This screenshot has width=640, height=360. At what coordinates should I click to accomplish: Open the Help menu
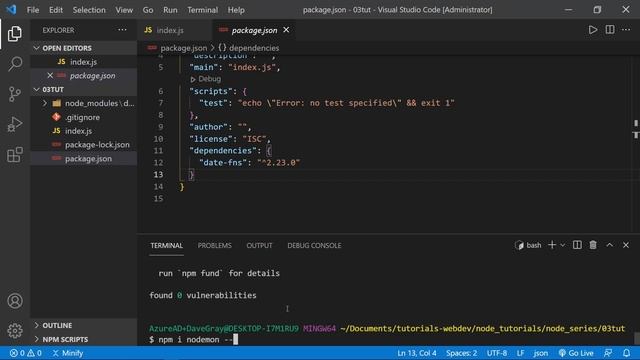pos(236,10)
